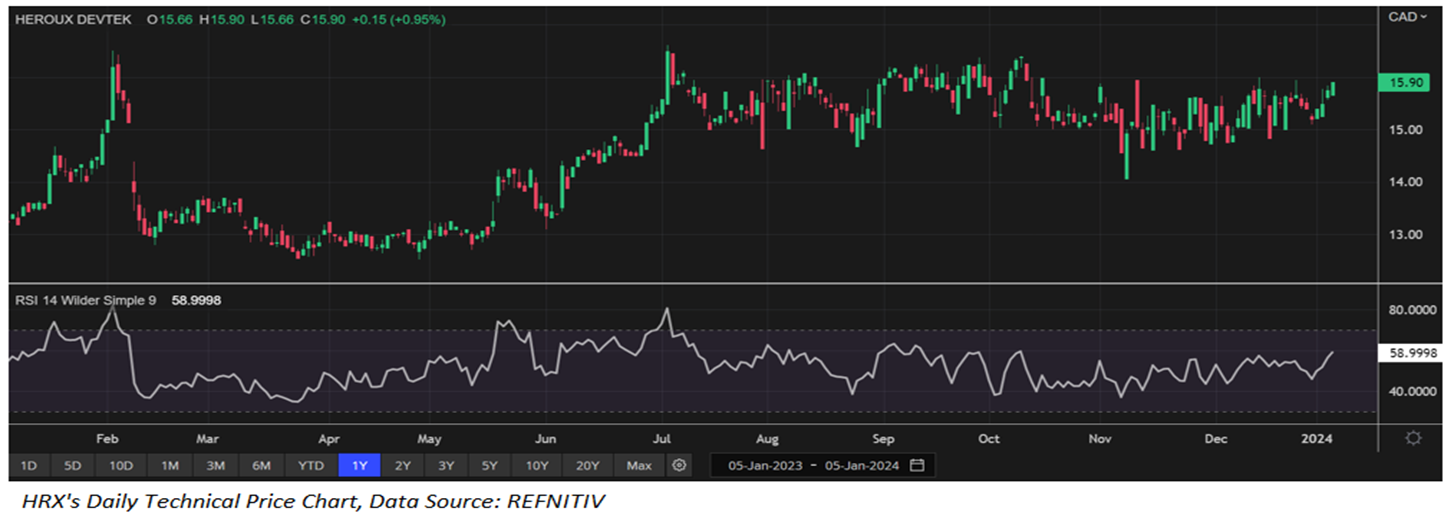The height and width of the screenshot is (520, 1454).
Task: Click the highlighted 1Y range button
Action: click(359, 465)
